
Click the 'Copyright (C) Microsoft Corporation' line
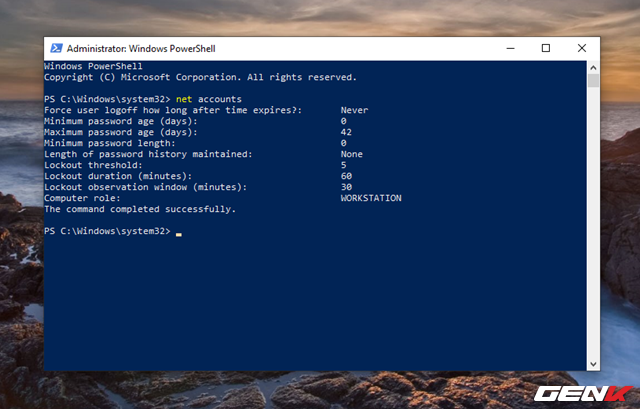[200, 77]
